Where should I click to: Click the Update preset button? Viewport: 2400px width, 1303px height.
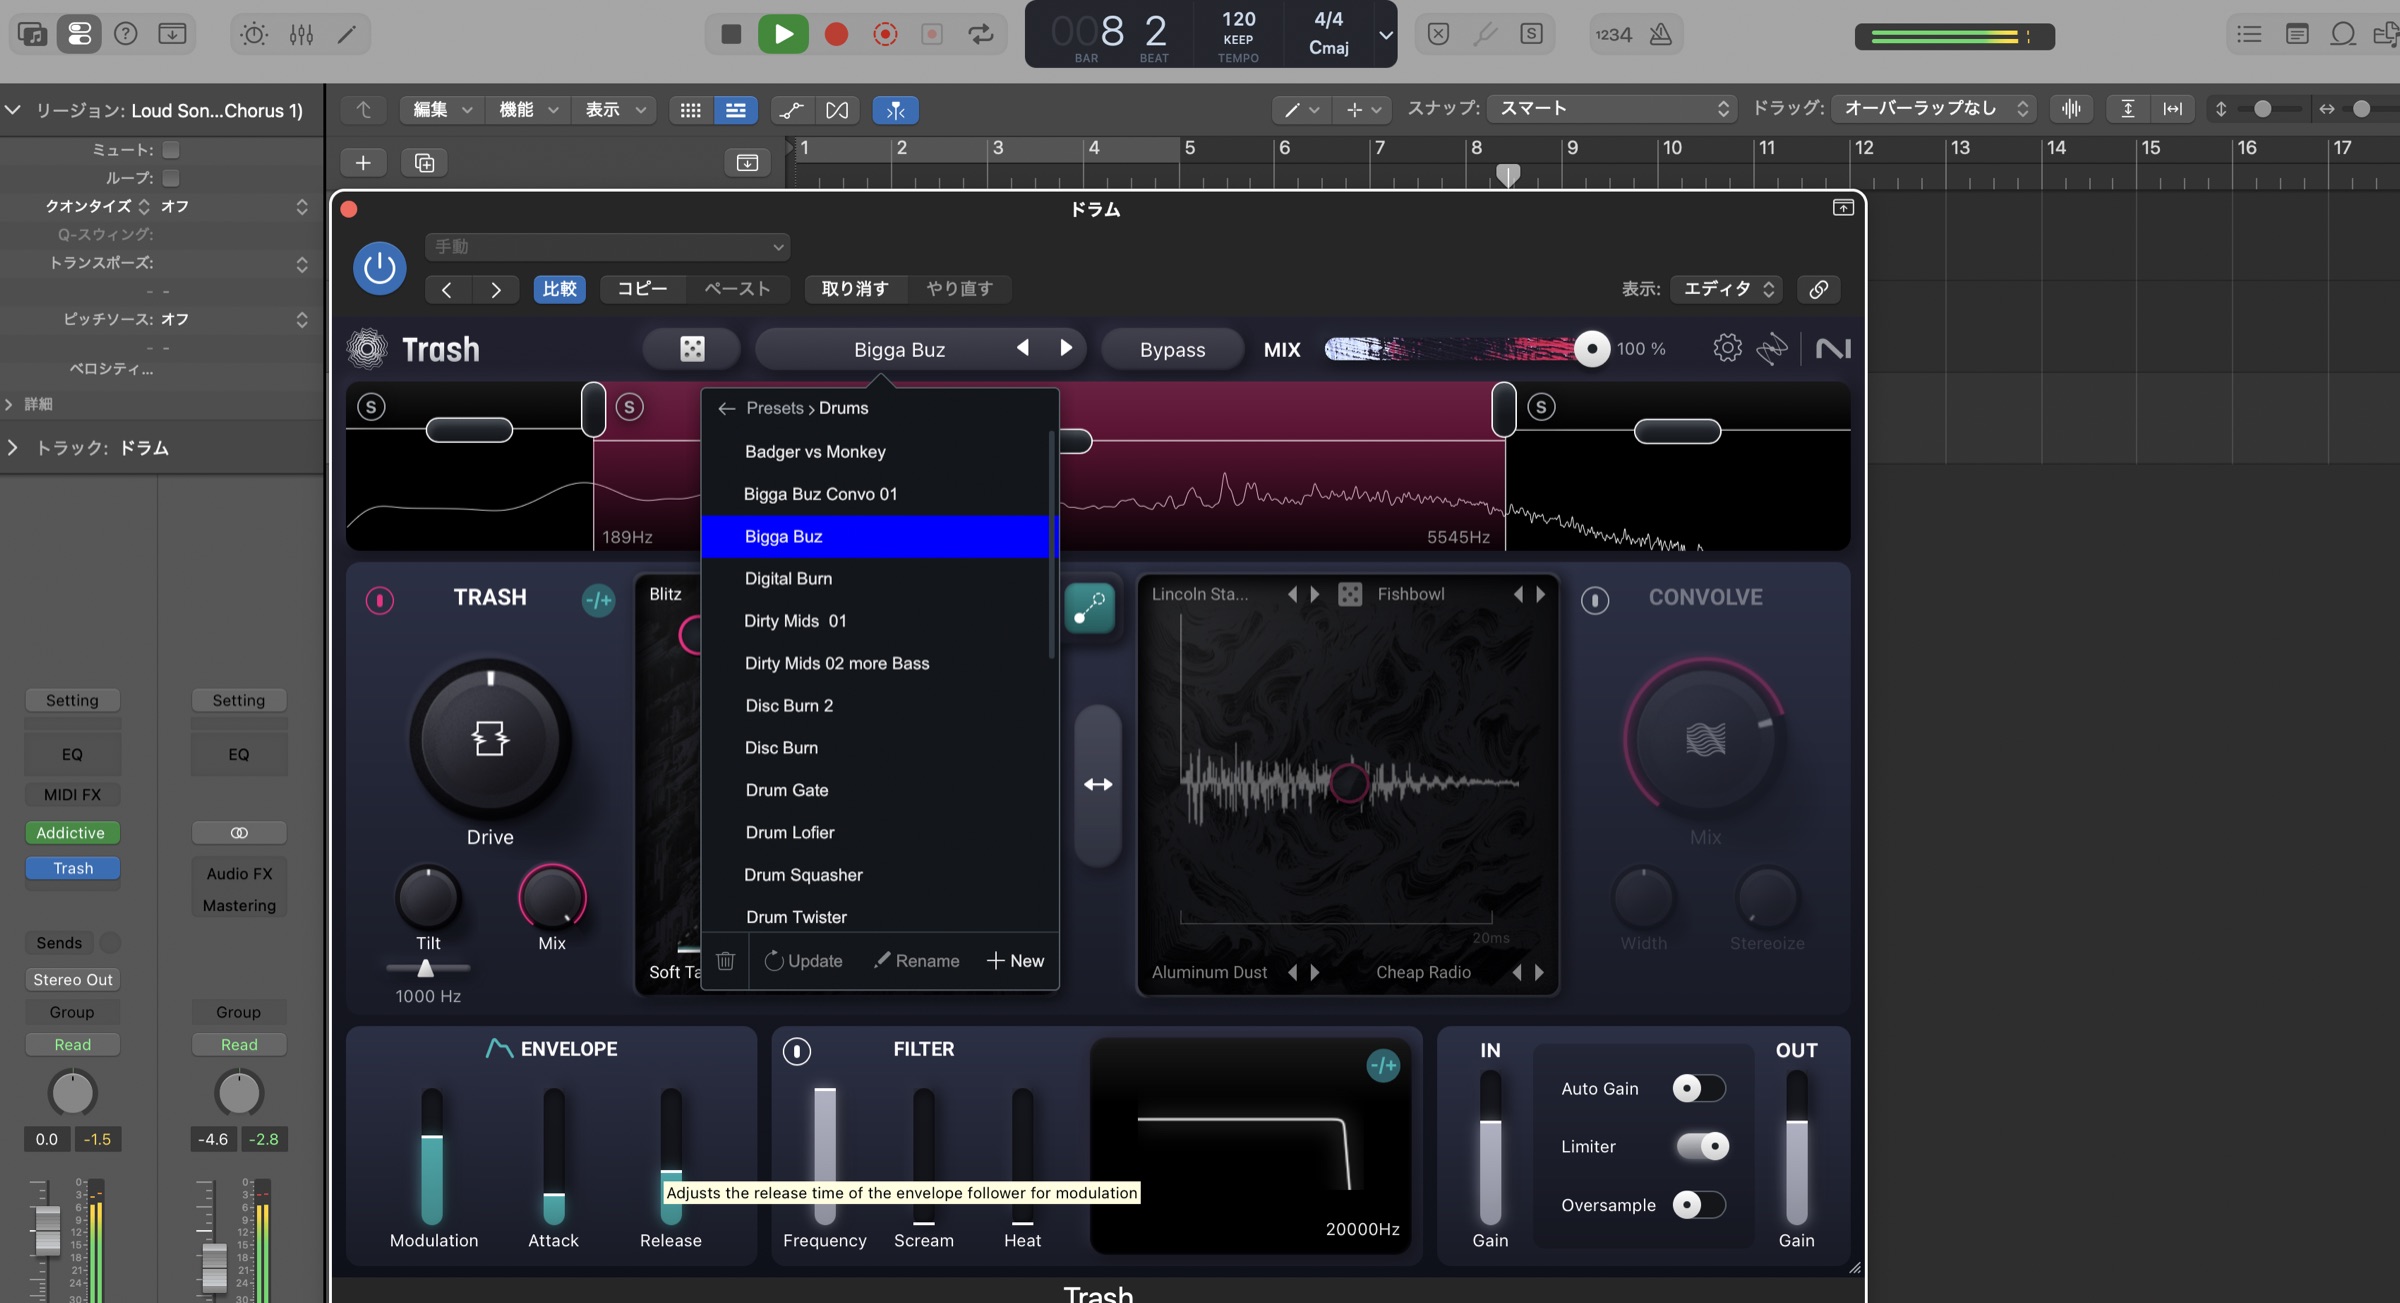(804, 961)
